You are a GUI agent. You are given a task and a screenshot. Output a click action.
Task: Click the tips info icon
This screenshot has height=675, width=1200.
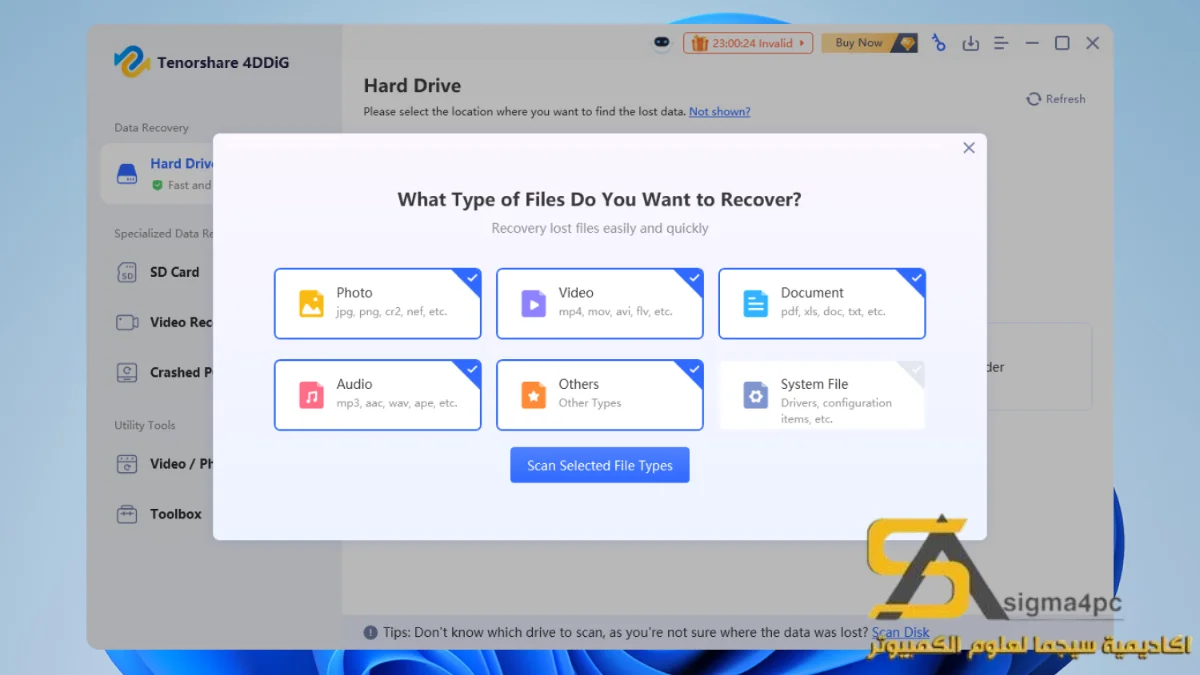(x=370, y=632)
